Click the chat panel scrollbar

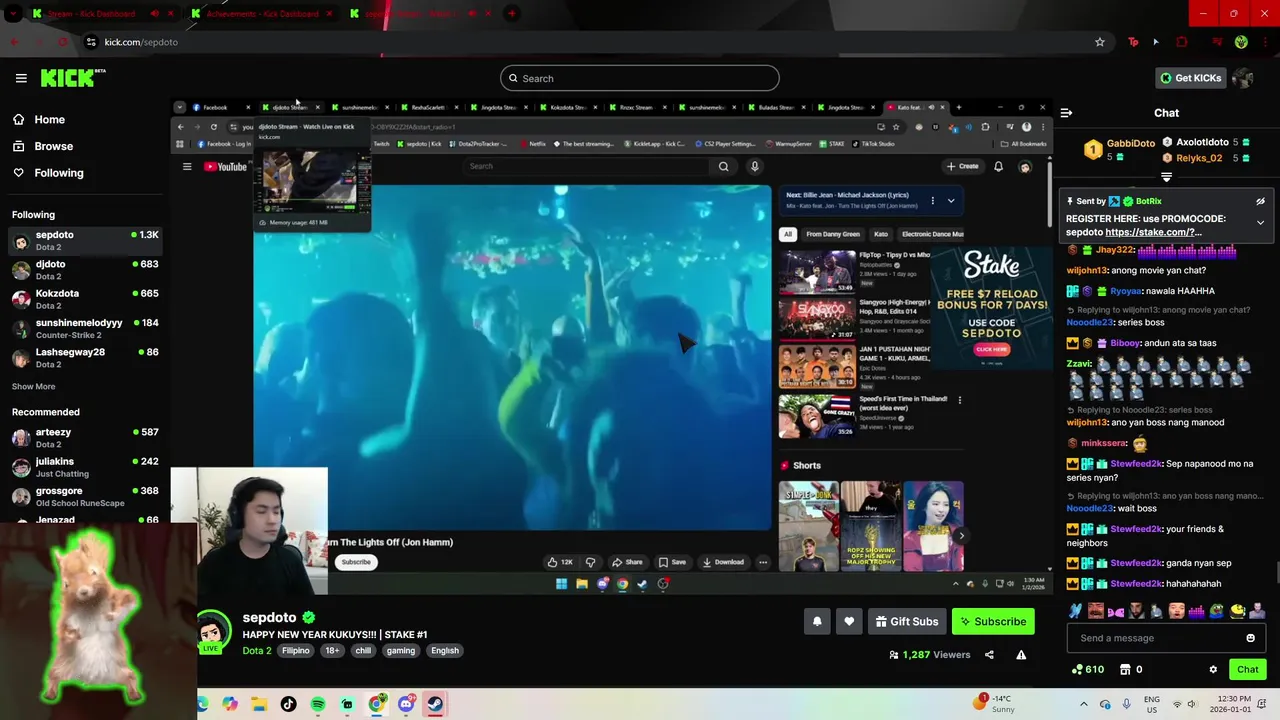[1276, 571]
